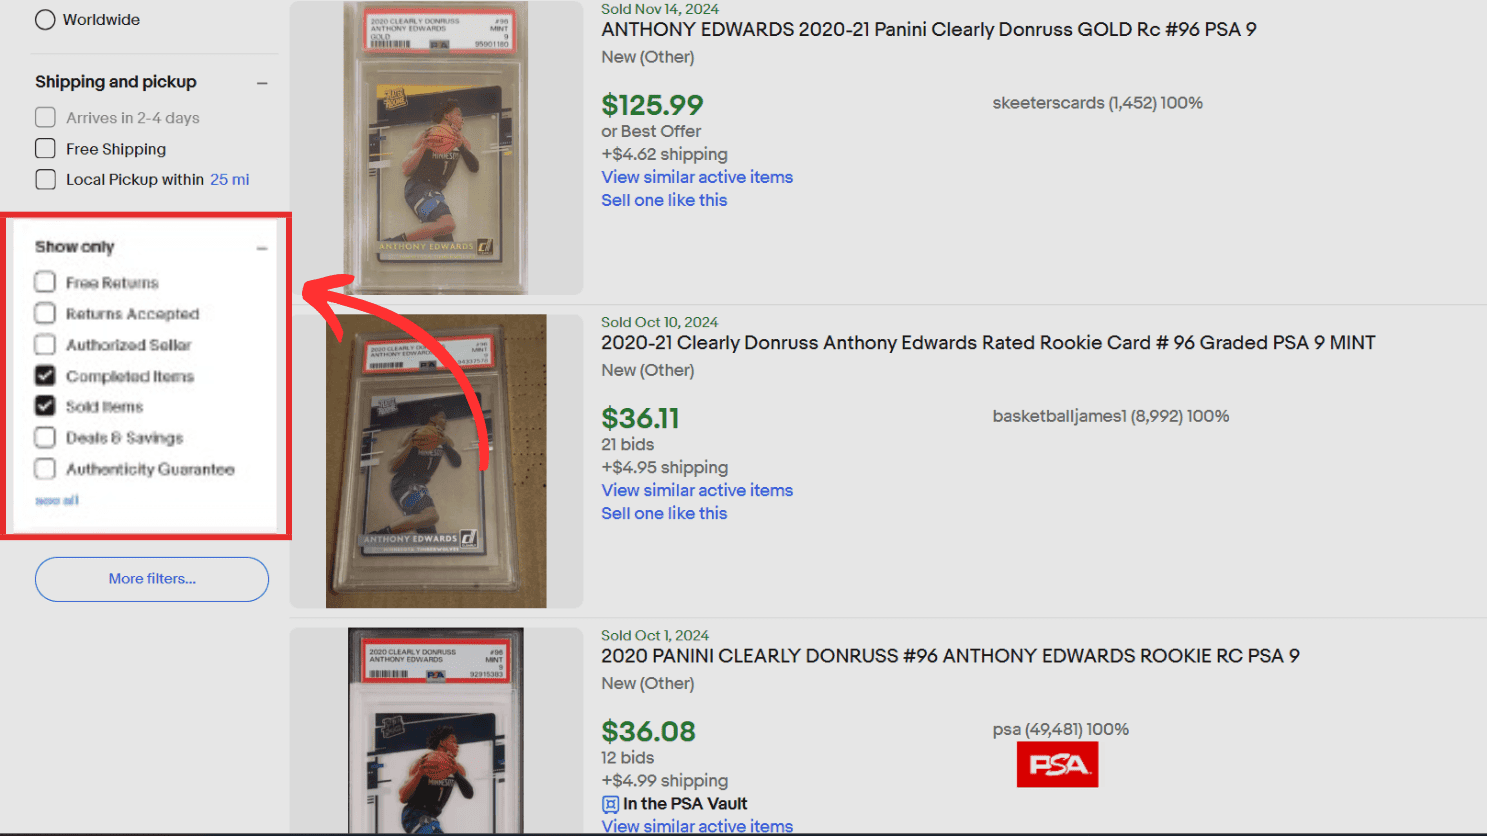Image resolution: width=1487 pixels, height=836 pixels.
Task: Open the 25 mi distance dropdown
Action: [230, 180]
